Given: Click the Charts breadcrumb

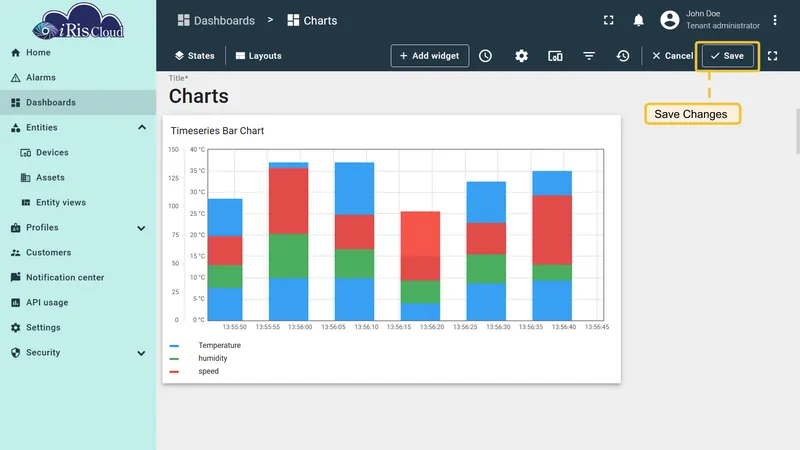Looking at the screenshot, I should tap(312, 20).
